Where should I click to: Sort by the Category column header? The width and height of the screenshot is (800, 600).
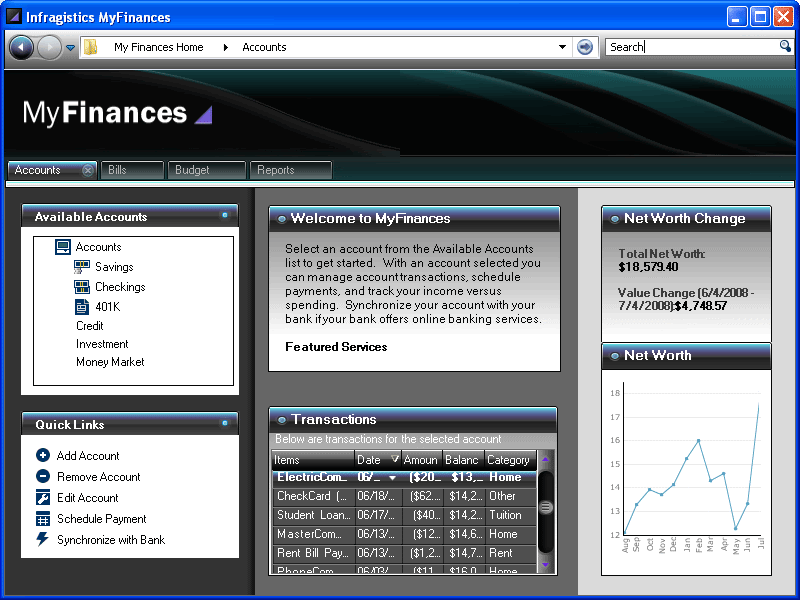click(510, 460)
